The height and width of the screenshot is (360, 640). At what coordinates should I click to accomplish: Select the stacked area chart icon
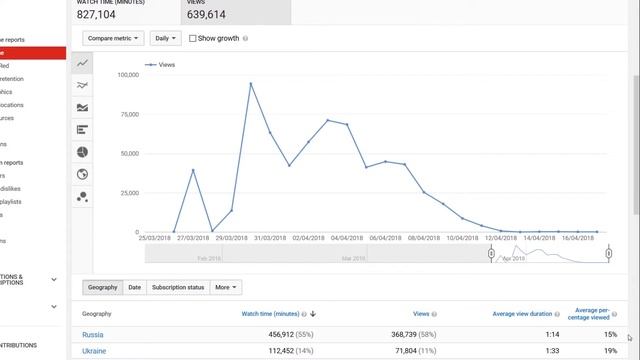click(x=82, y=108)
